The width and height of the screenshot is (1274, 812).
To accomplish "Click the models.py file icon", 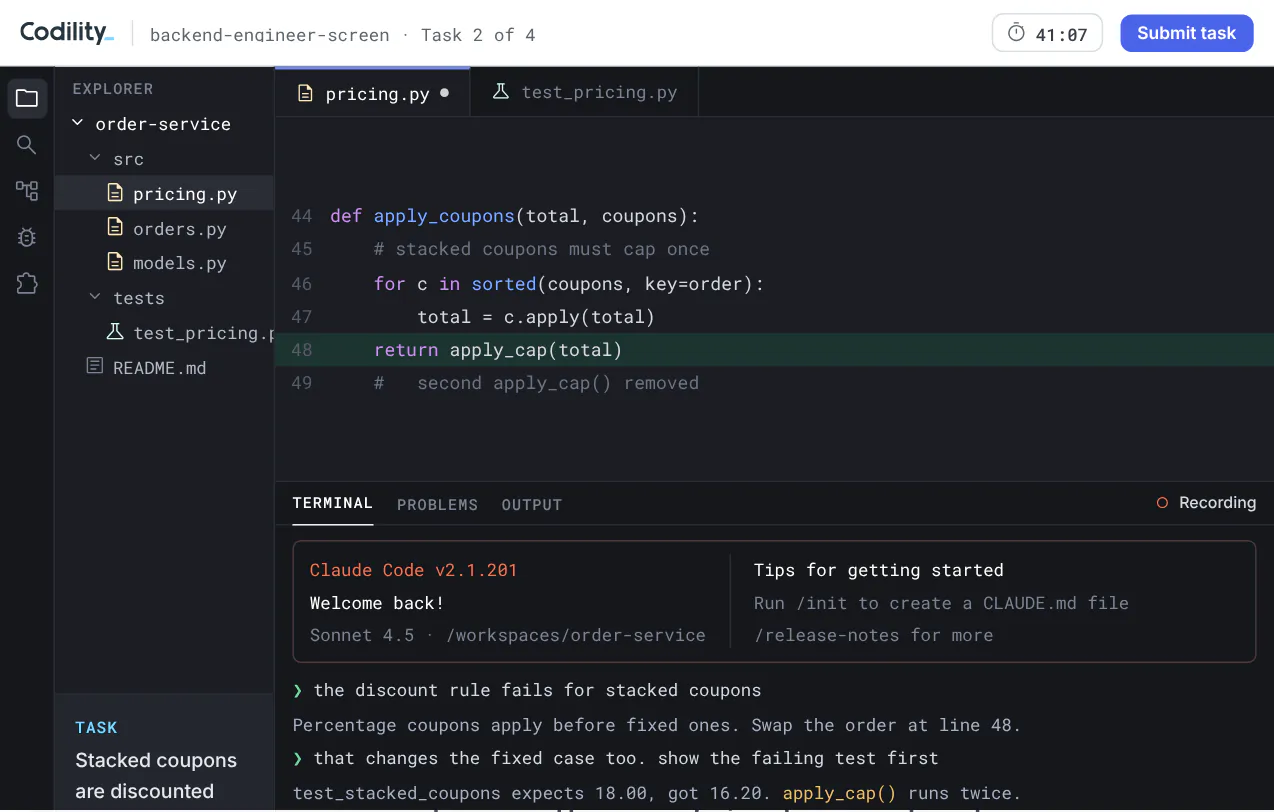I will 116,262.
